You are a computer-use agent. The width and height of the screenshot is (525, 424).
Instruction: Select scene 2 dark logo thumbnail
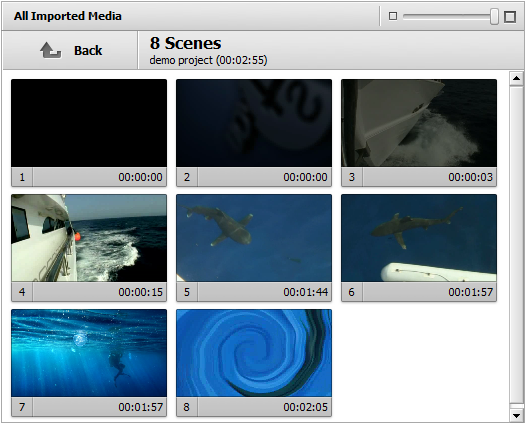[x=254, y=123]
